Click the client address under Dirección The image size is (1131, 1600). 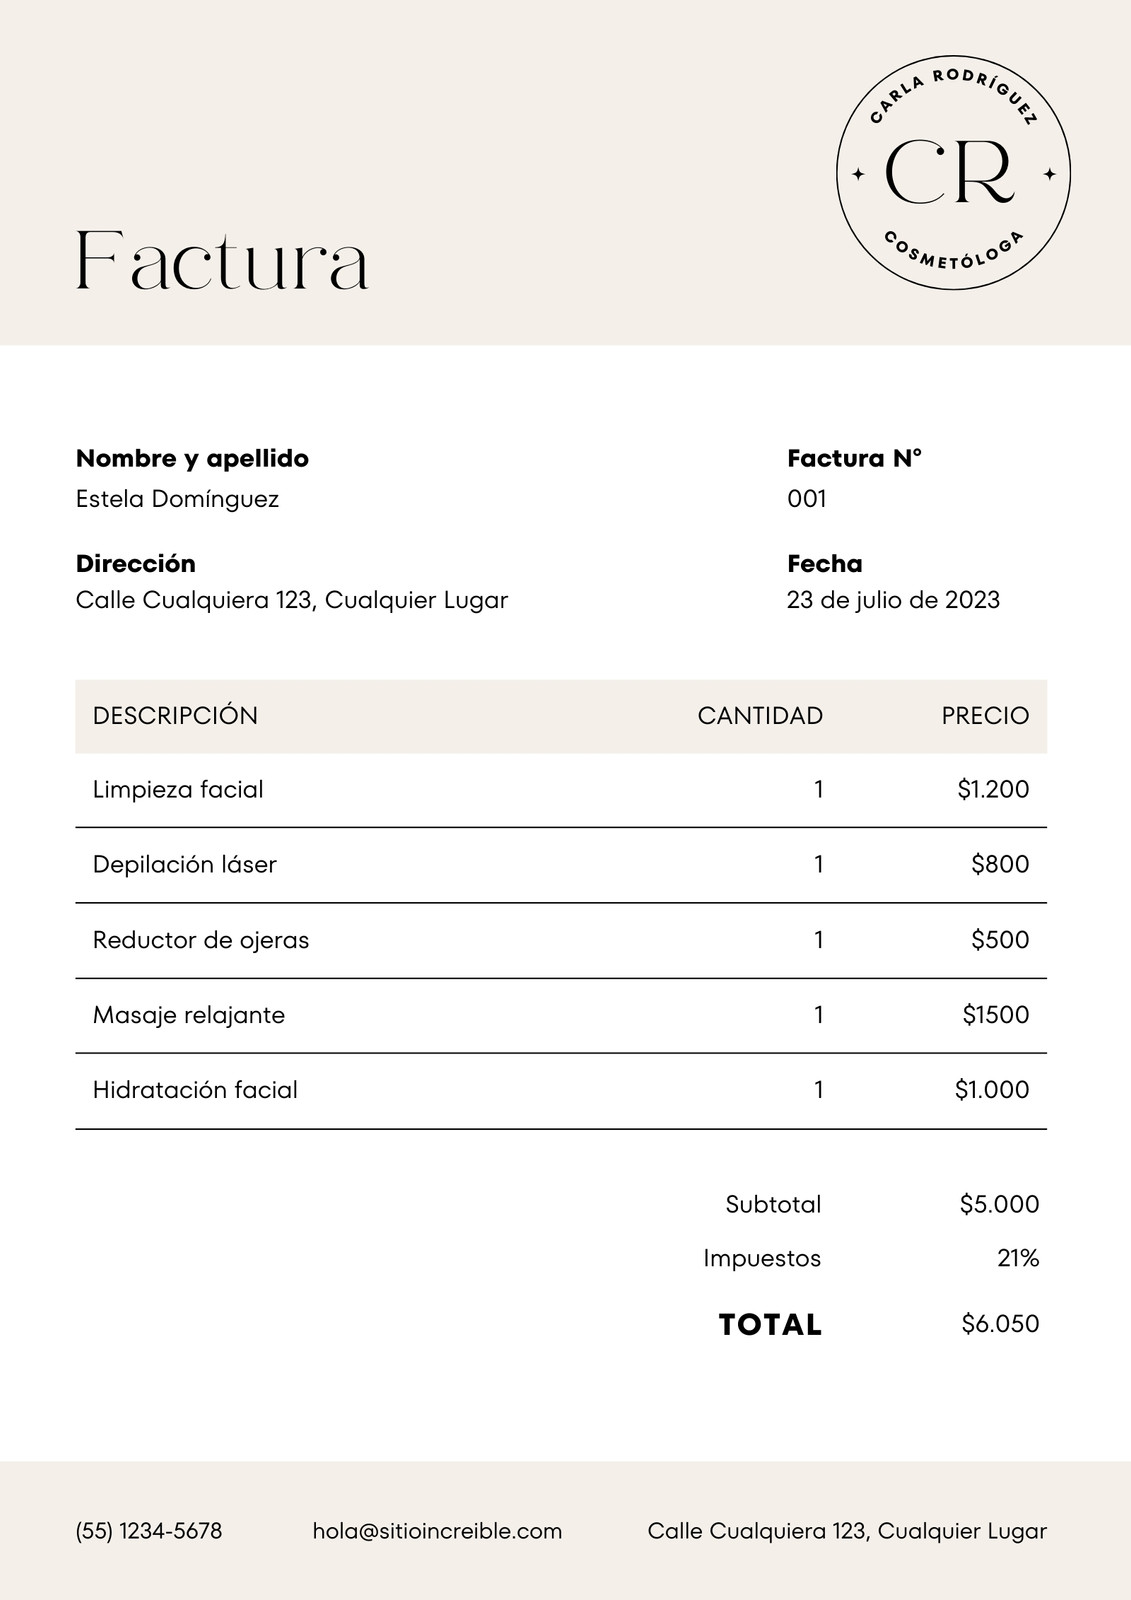point(292,600)
